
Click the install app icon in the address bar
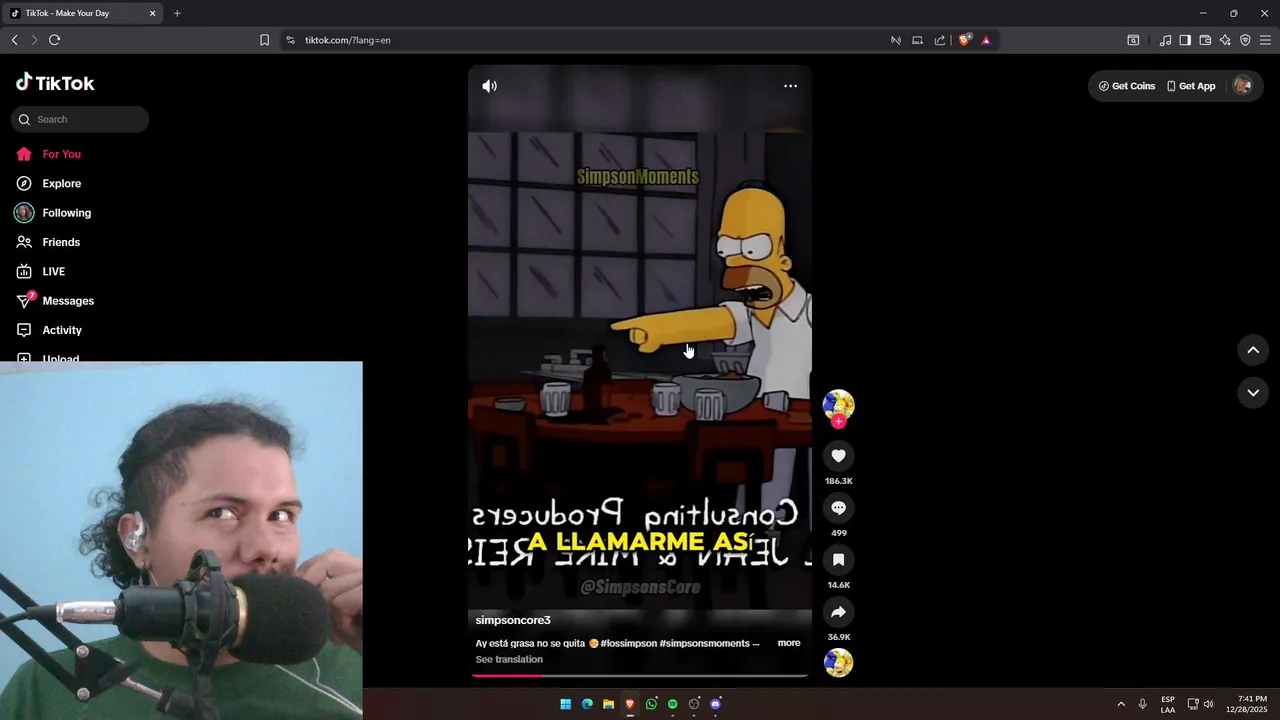tap(917, 40)
